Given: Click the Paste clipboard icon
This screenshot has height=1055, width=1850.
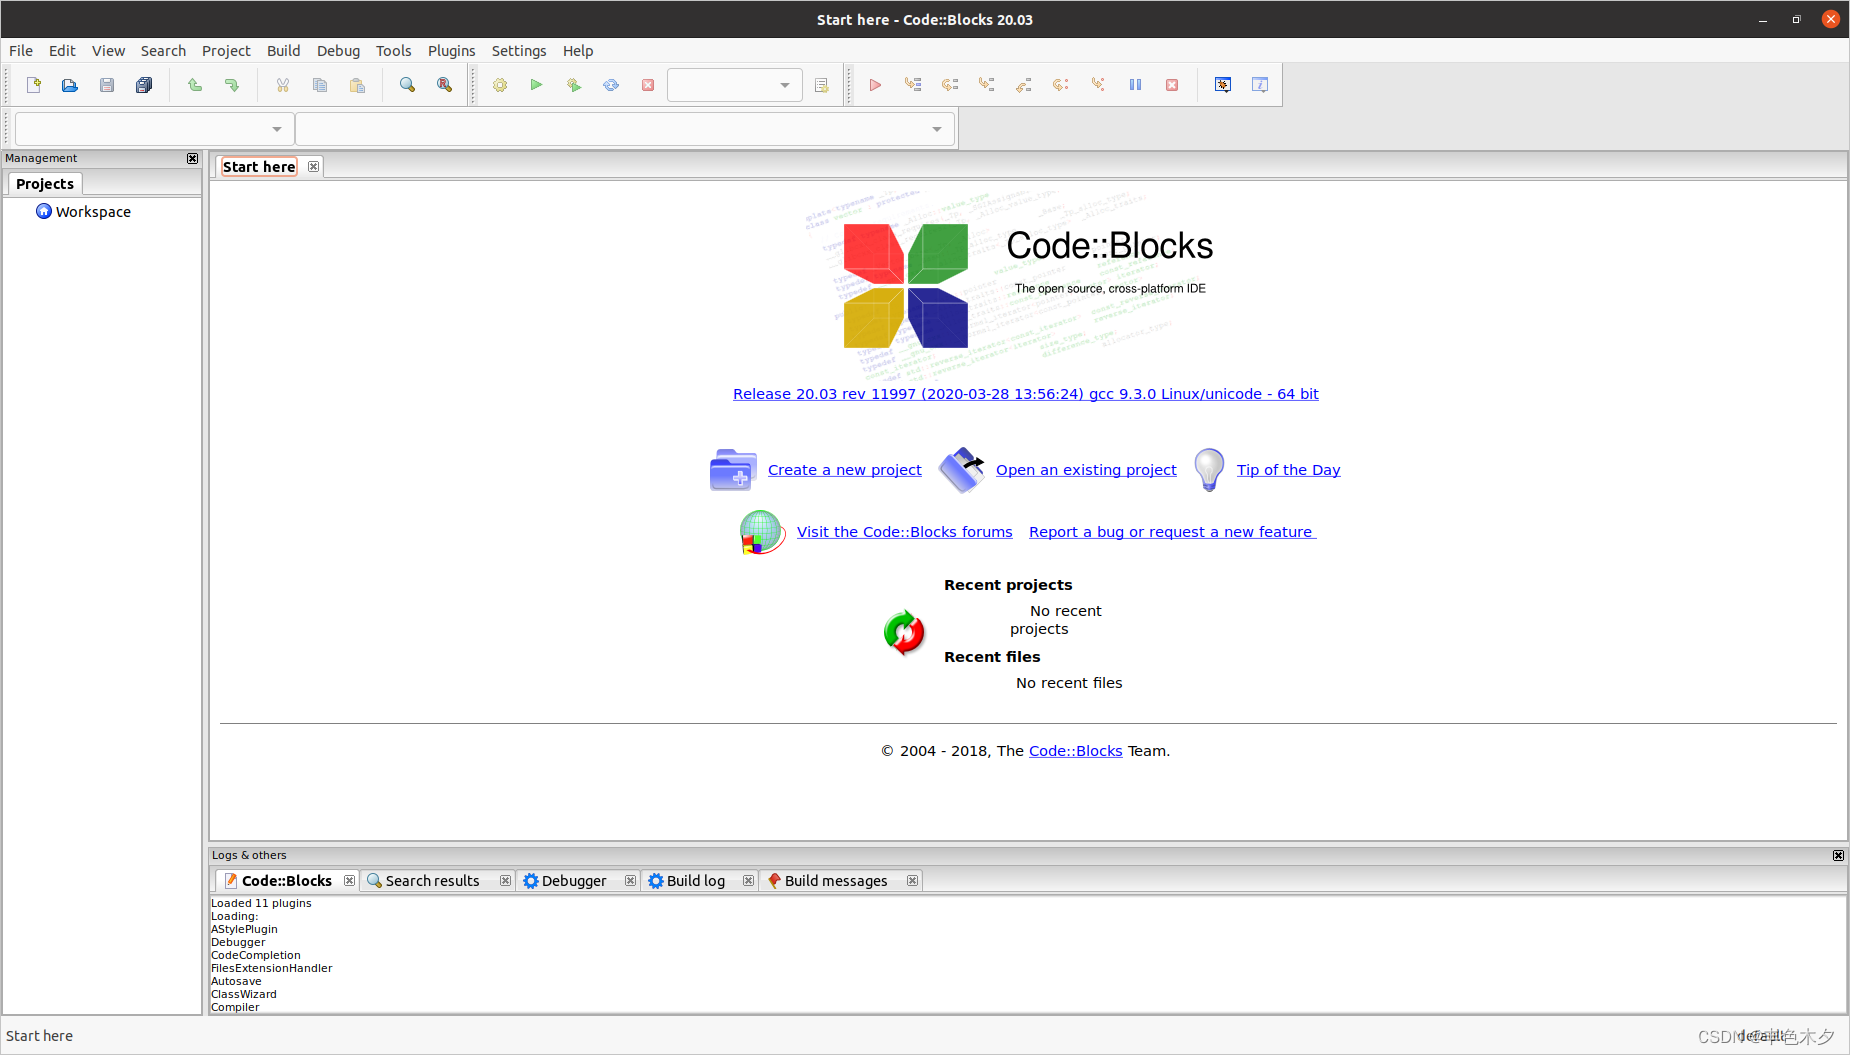Looking at the screenshot, I should coord(357,85).
